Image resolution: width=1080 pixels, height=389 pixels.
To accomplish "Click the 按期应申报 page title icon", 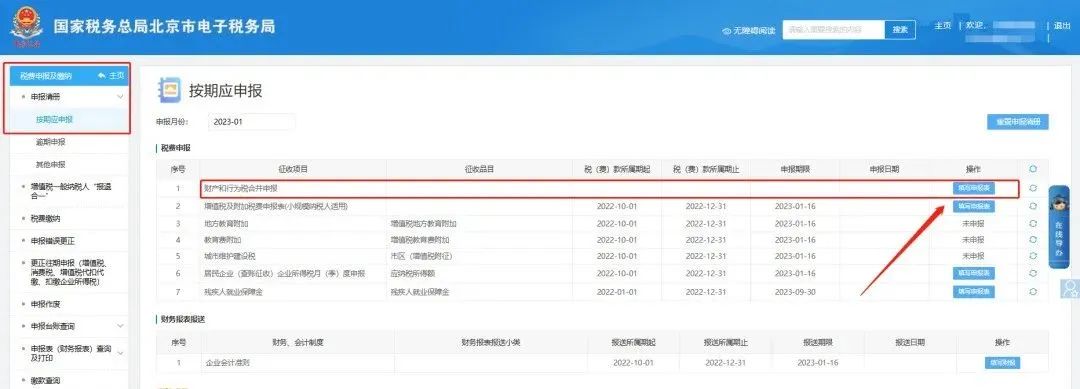I will 169,90.
